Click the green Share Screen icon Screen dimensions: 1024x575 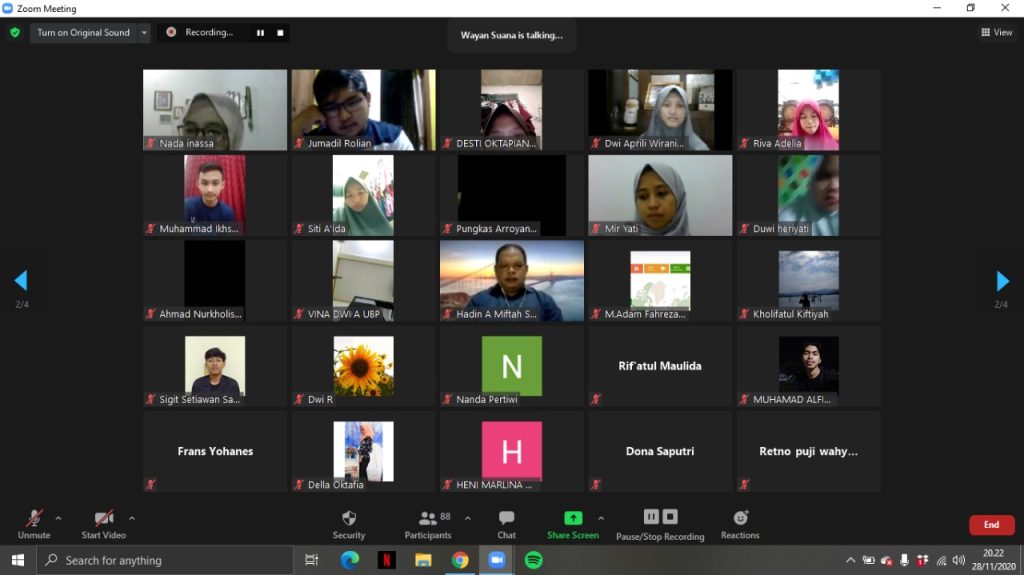(x=573, y=518)
